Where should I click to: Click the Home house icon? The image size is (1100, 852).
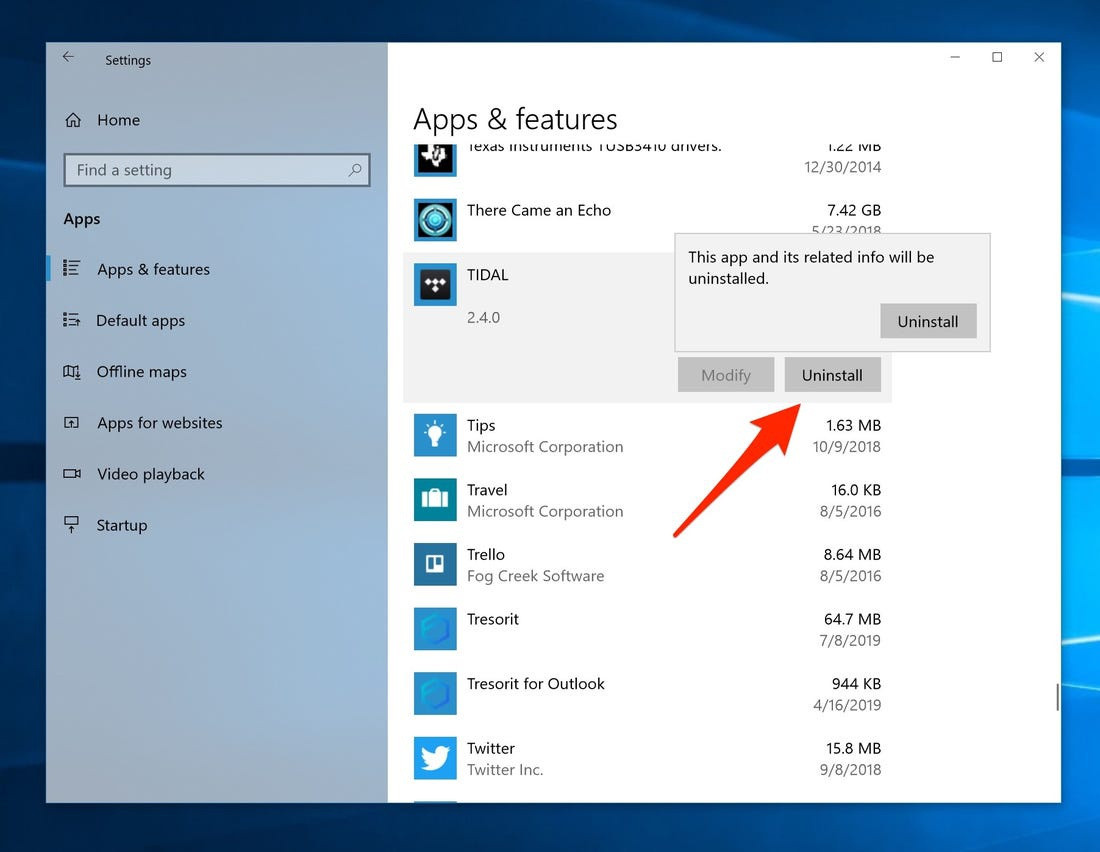(73, 119)
